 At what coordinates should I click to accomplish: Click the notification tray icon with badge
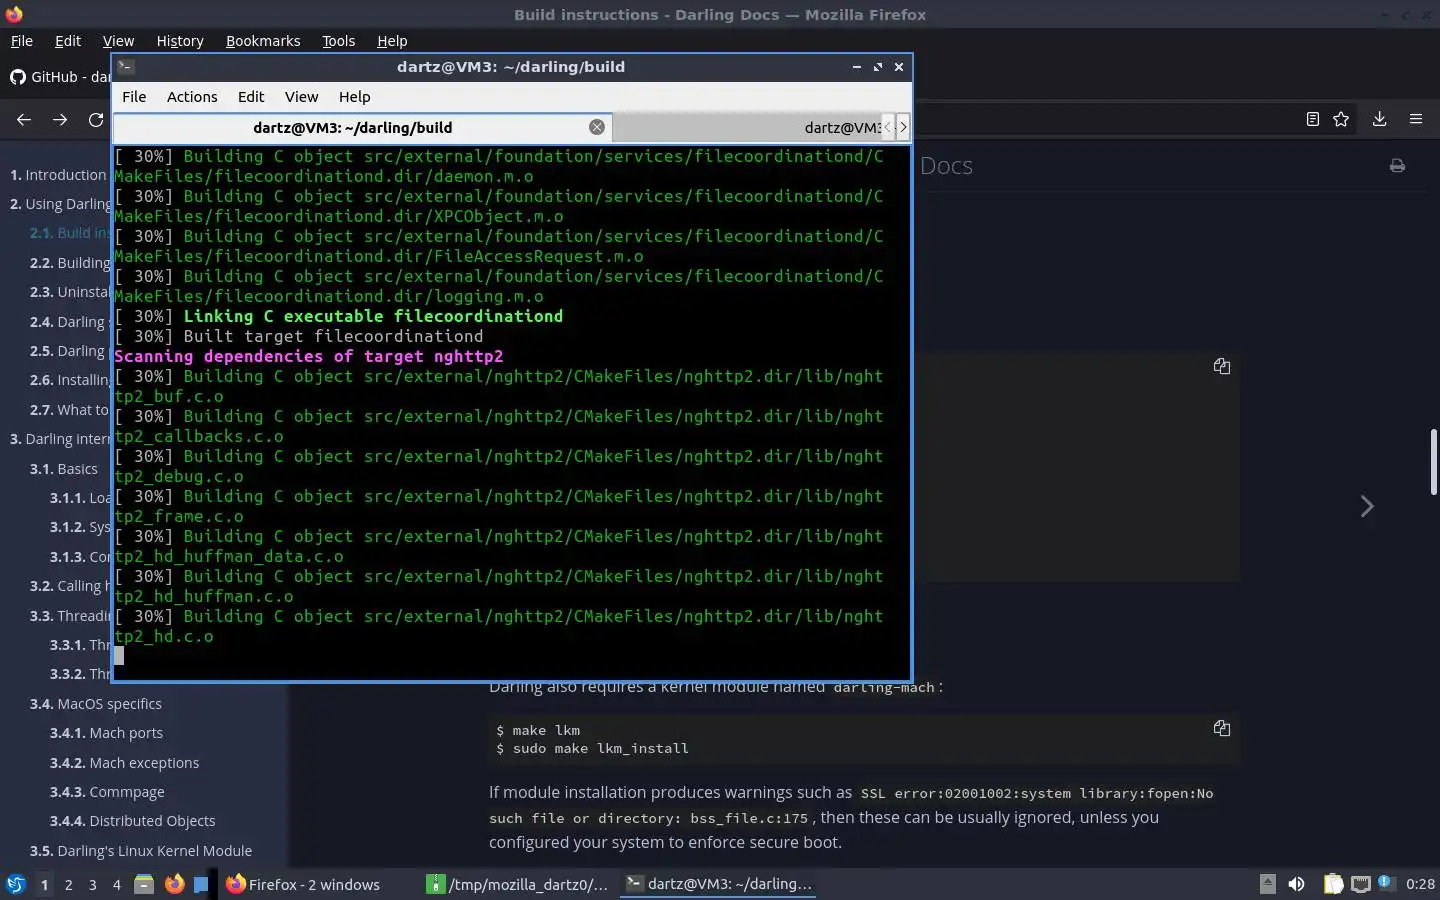1386,883
